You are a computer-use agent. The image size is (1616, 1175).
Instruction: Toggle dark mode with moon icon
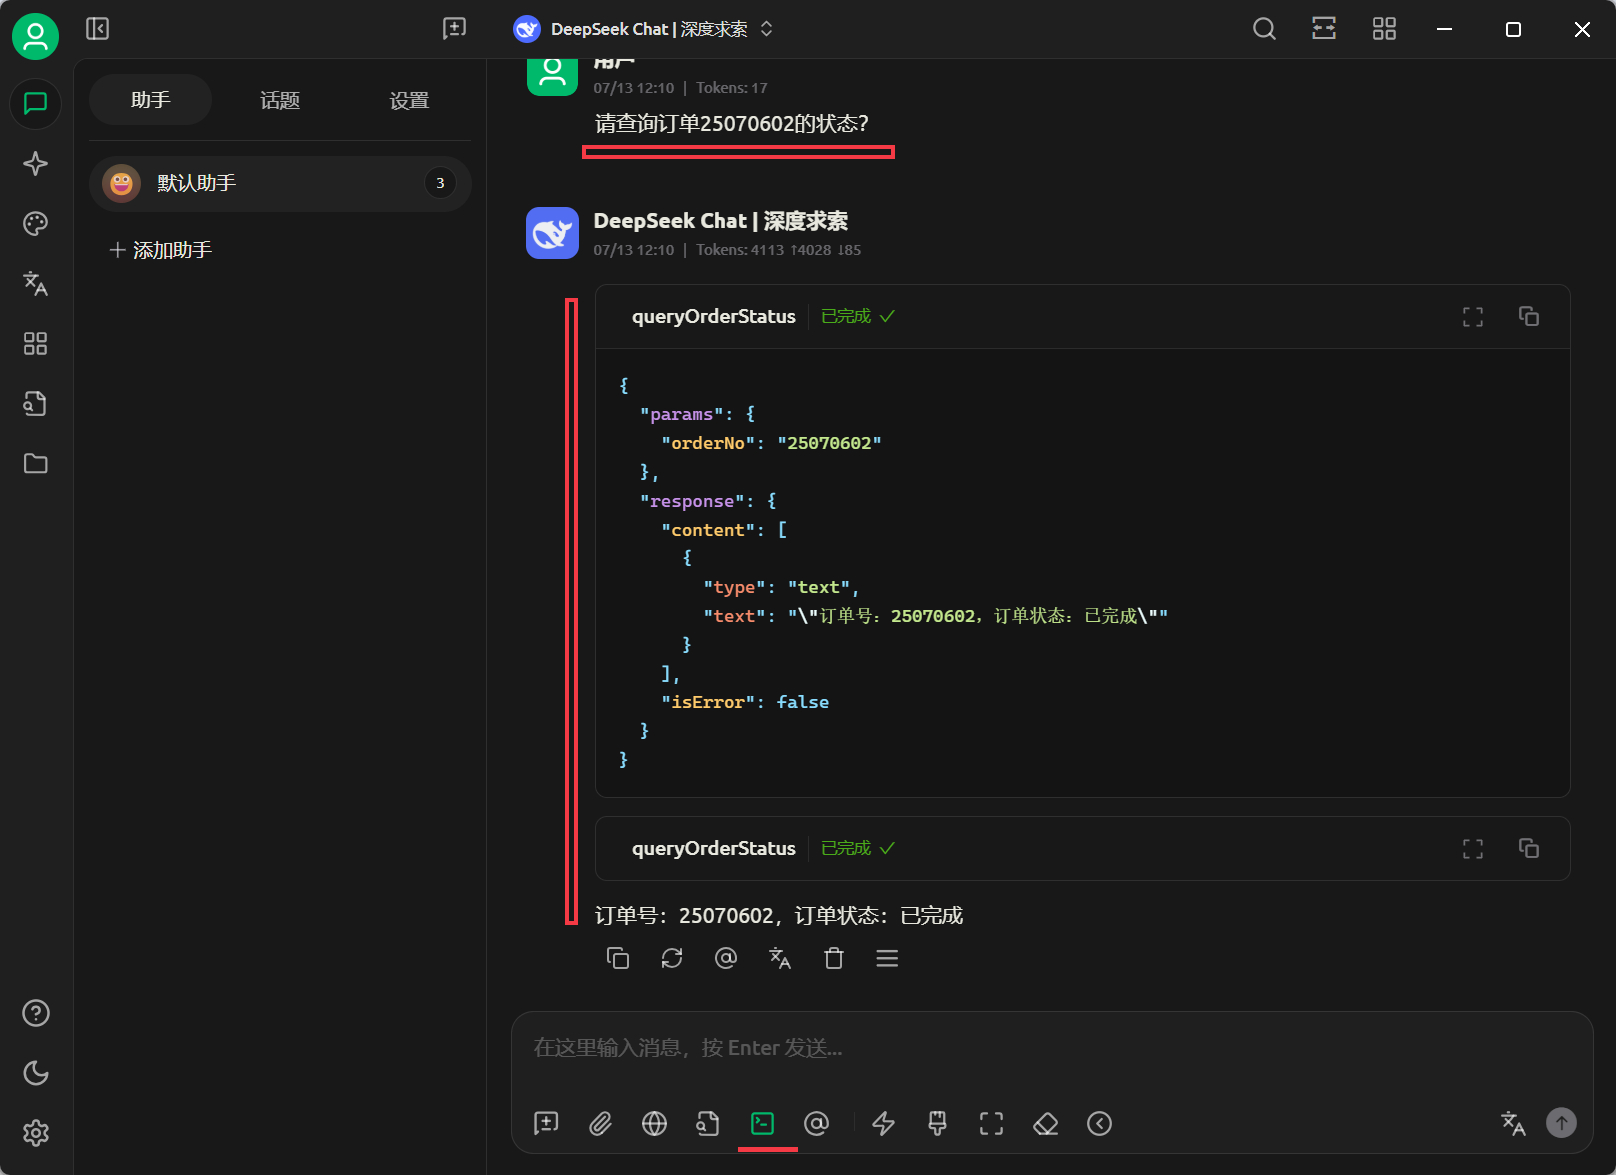click(35, 1073)
